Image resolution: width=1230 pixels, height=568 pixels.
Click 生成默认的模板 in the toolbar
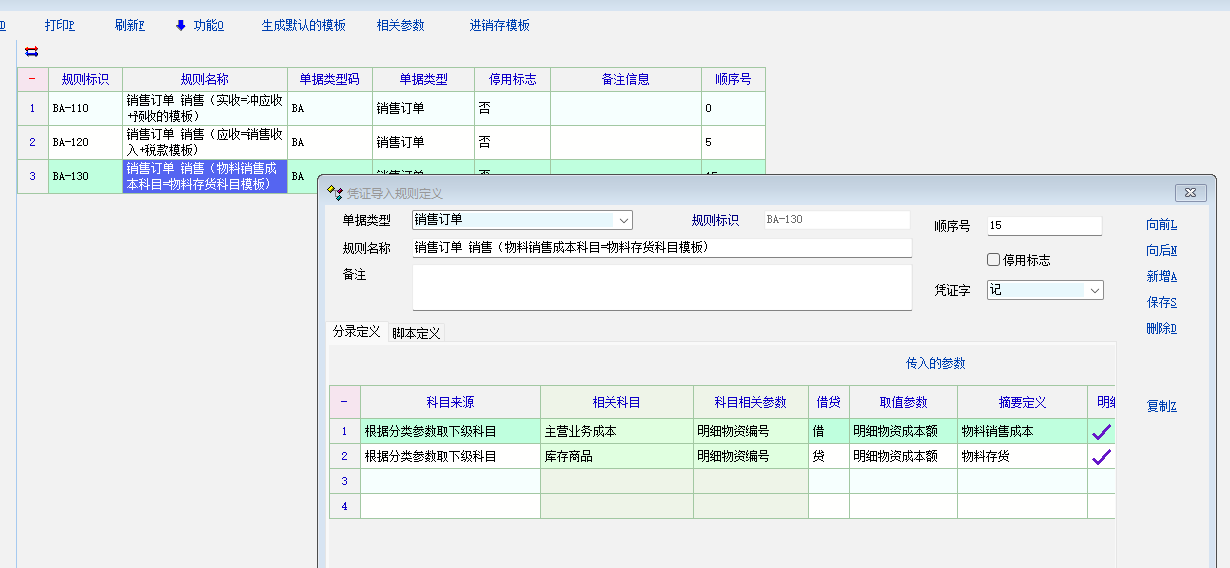tap(304, 25)
